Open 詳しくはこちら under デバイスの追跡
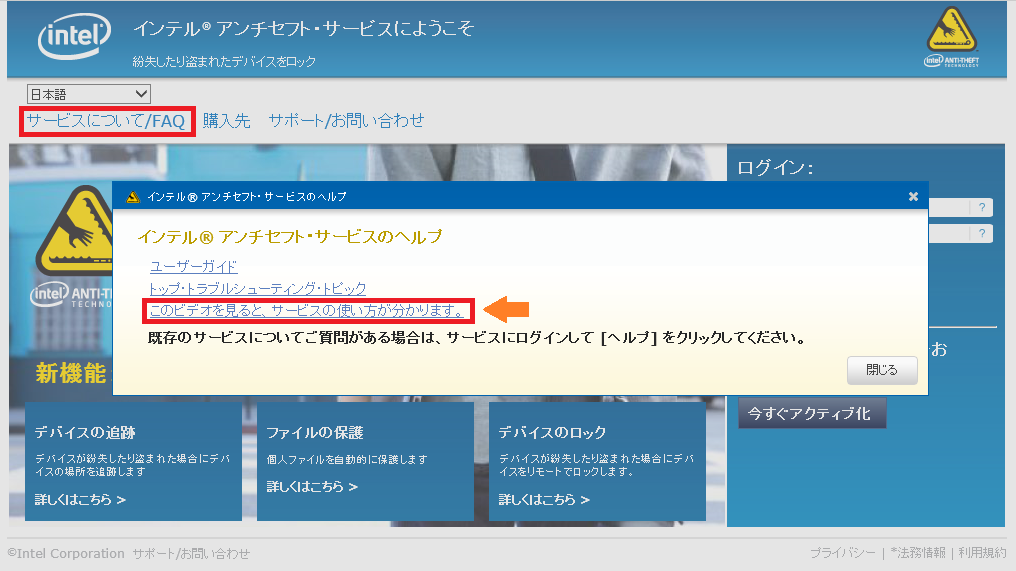The height and width of the screenshot is (571, 1016). point(80,500)
